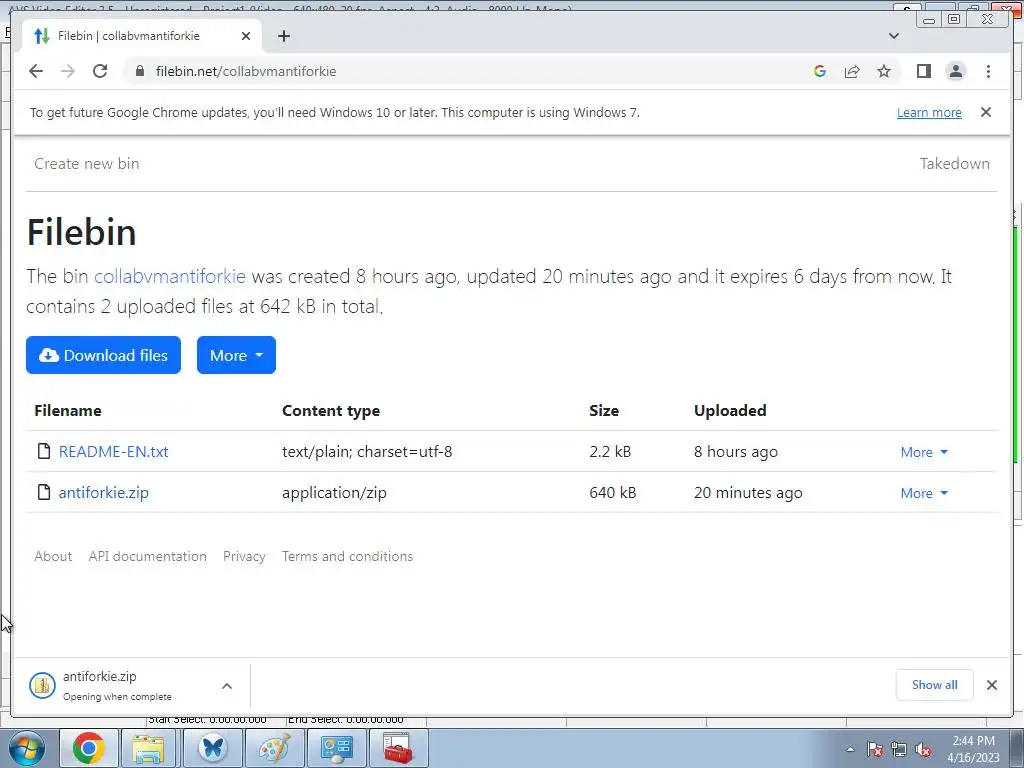Expand More options for antiforkie.zip
Screen dimensions: 1024x768
coord(924,493)
